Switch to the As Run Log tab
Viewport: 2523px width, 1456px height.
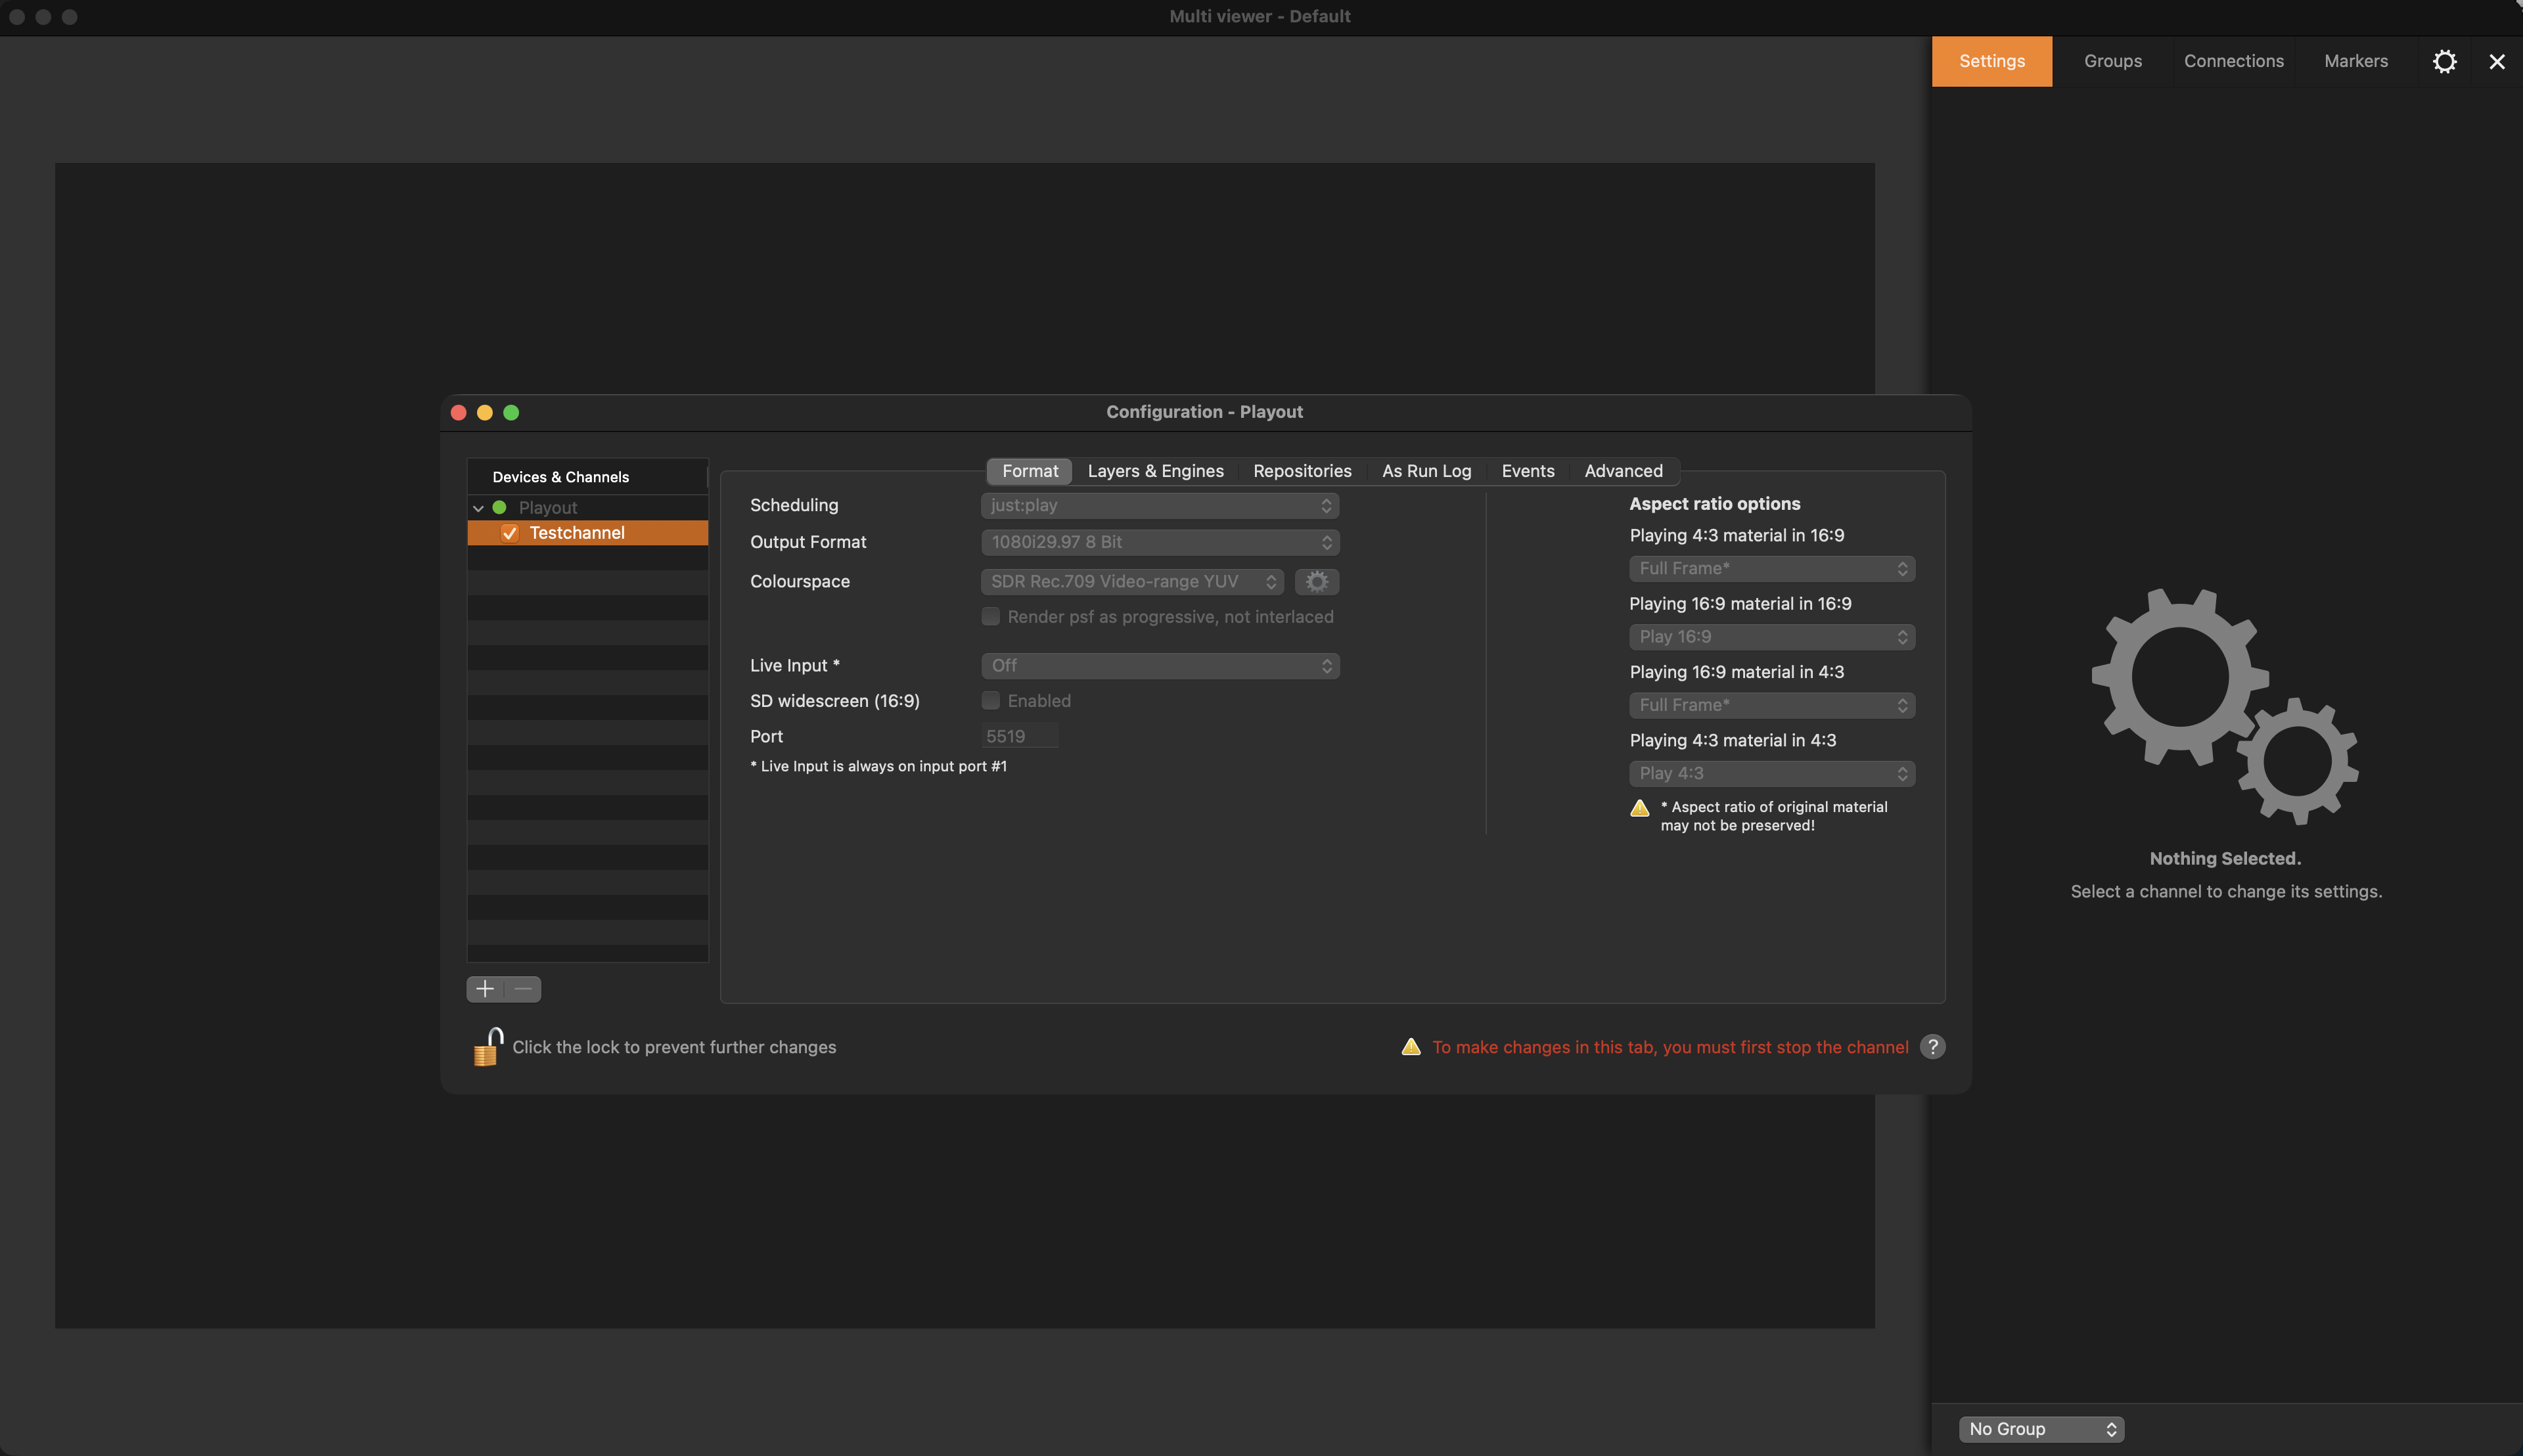click(1426, 471)
